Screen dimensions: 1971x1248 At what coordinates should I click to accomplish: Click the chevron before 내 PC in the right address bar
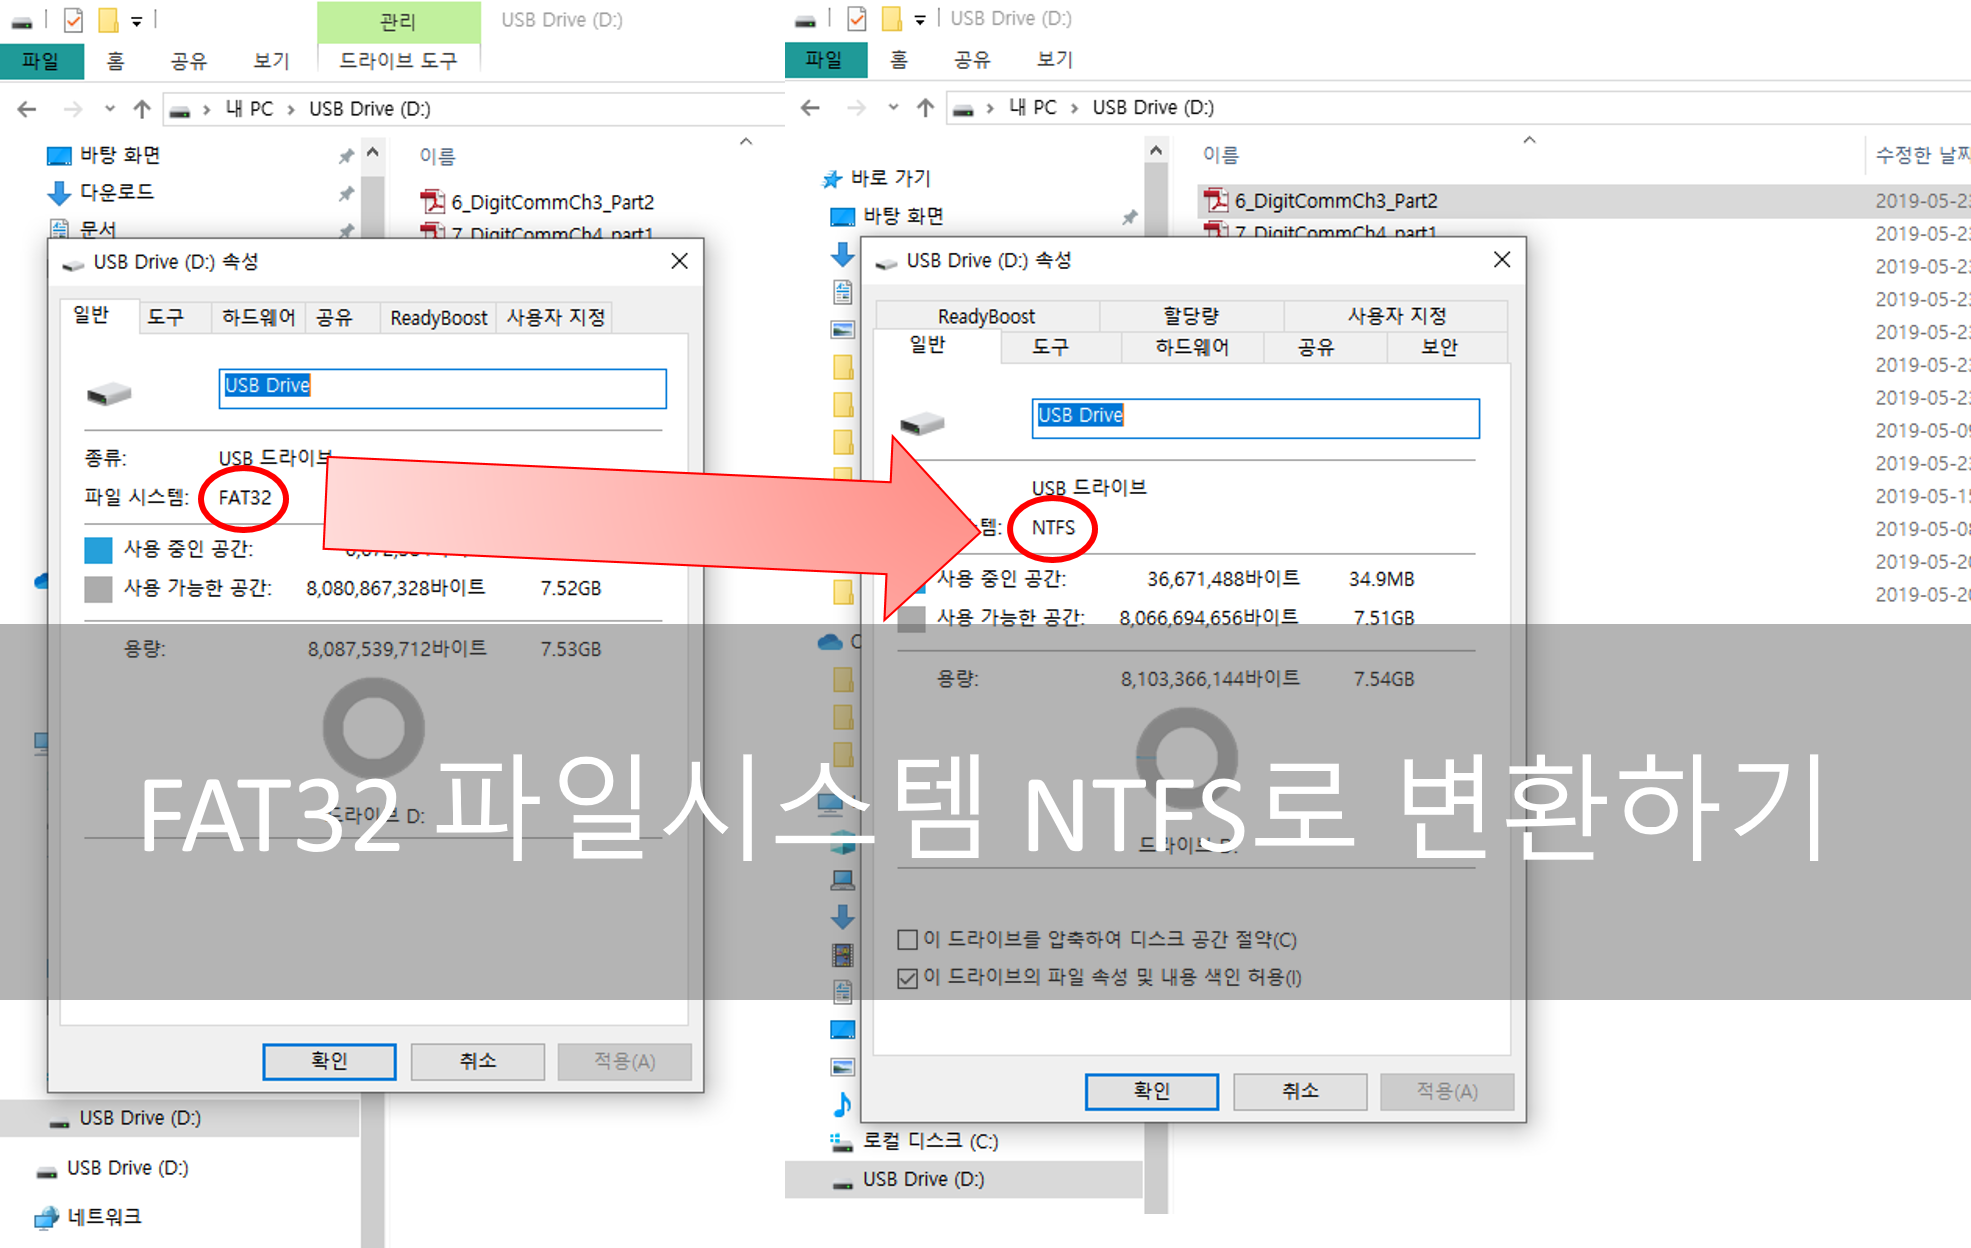pyautogui.click(x=989, y=108)
